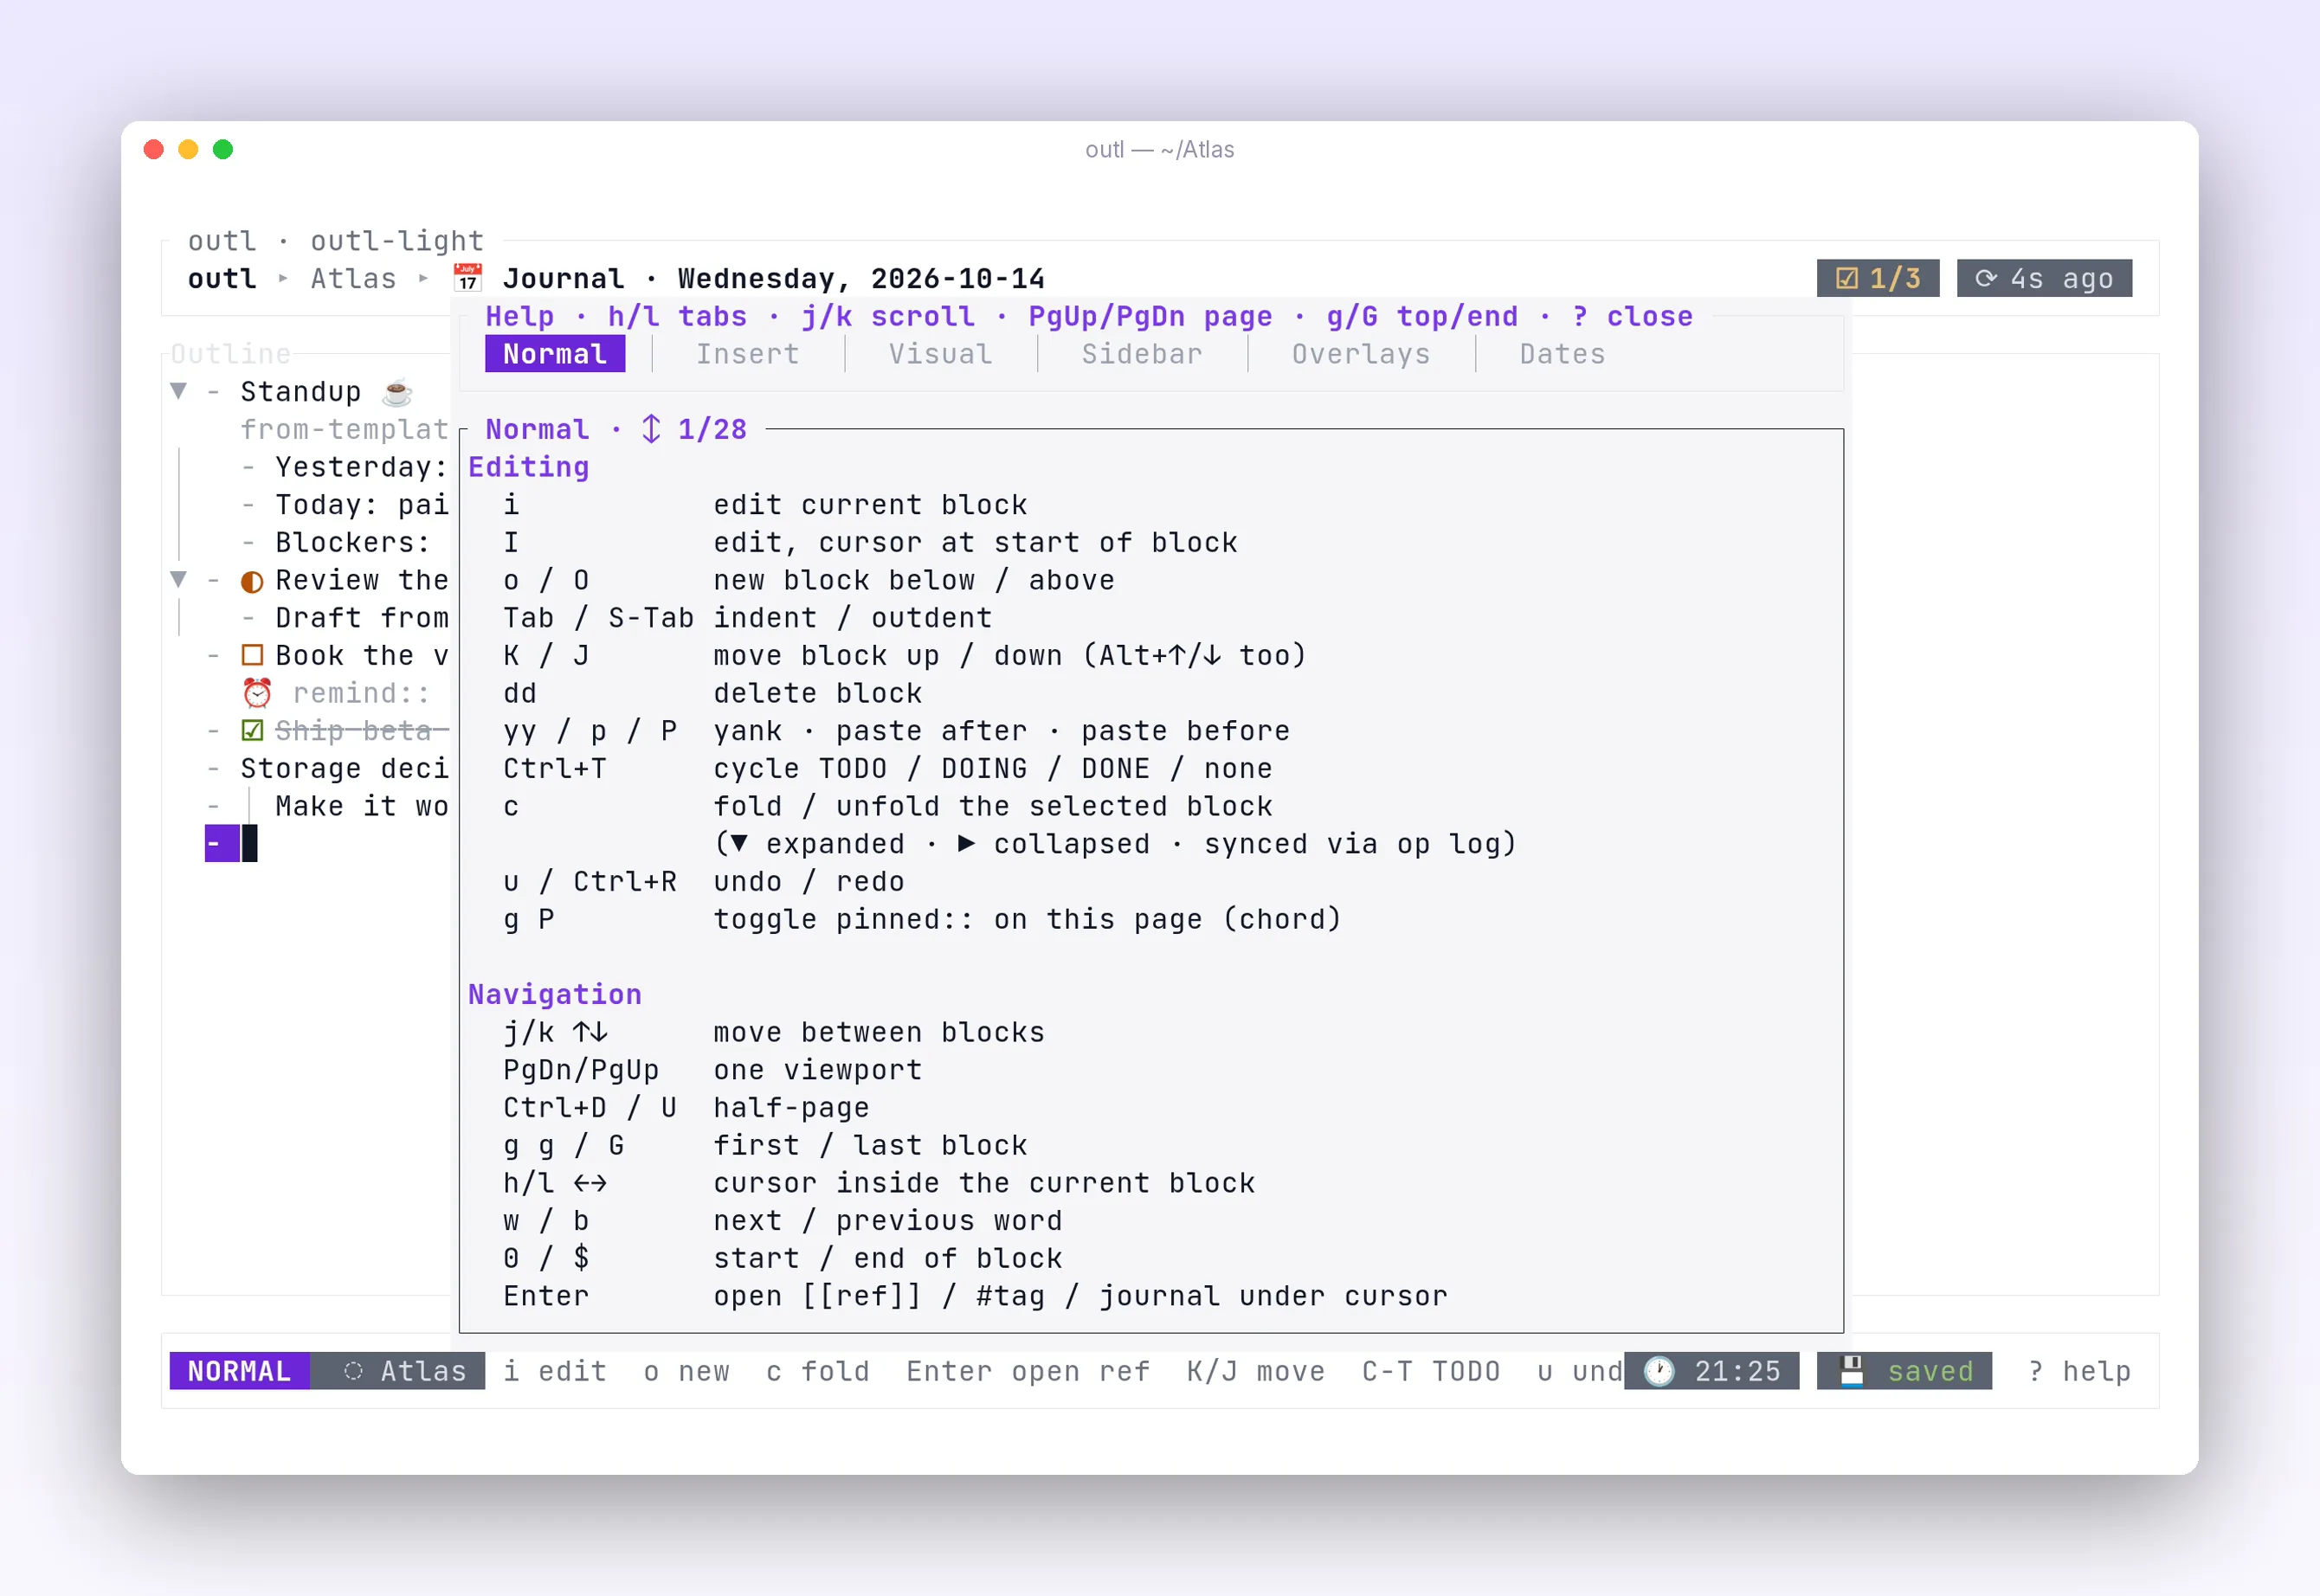
Task: Click the up-down scroll arrow beside 1/28
Action: coord(651,429)
